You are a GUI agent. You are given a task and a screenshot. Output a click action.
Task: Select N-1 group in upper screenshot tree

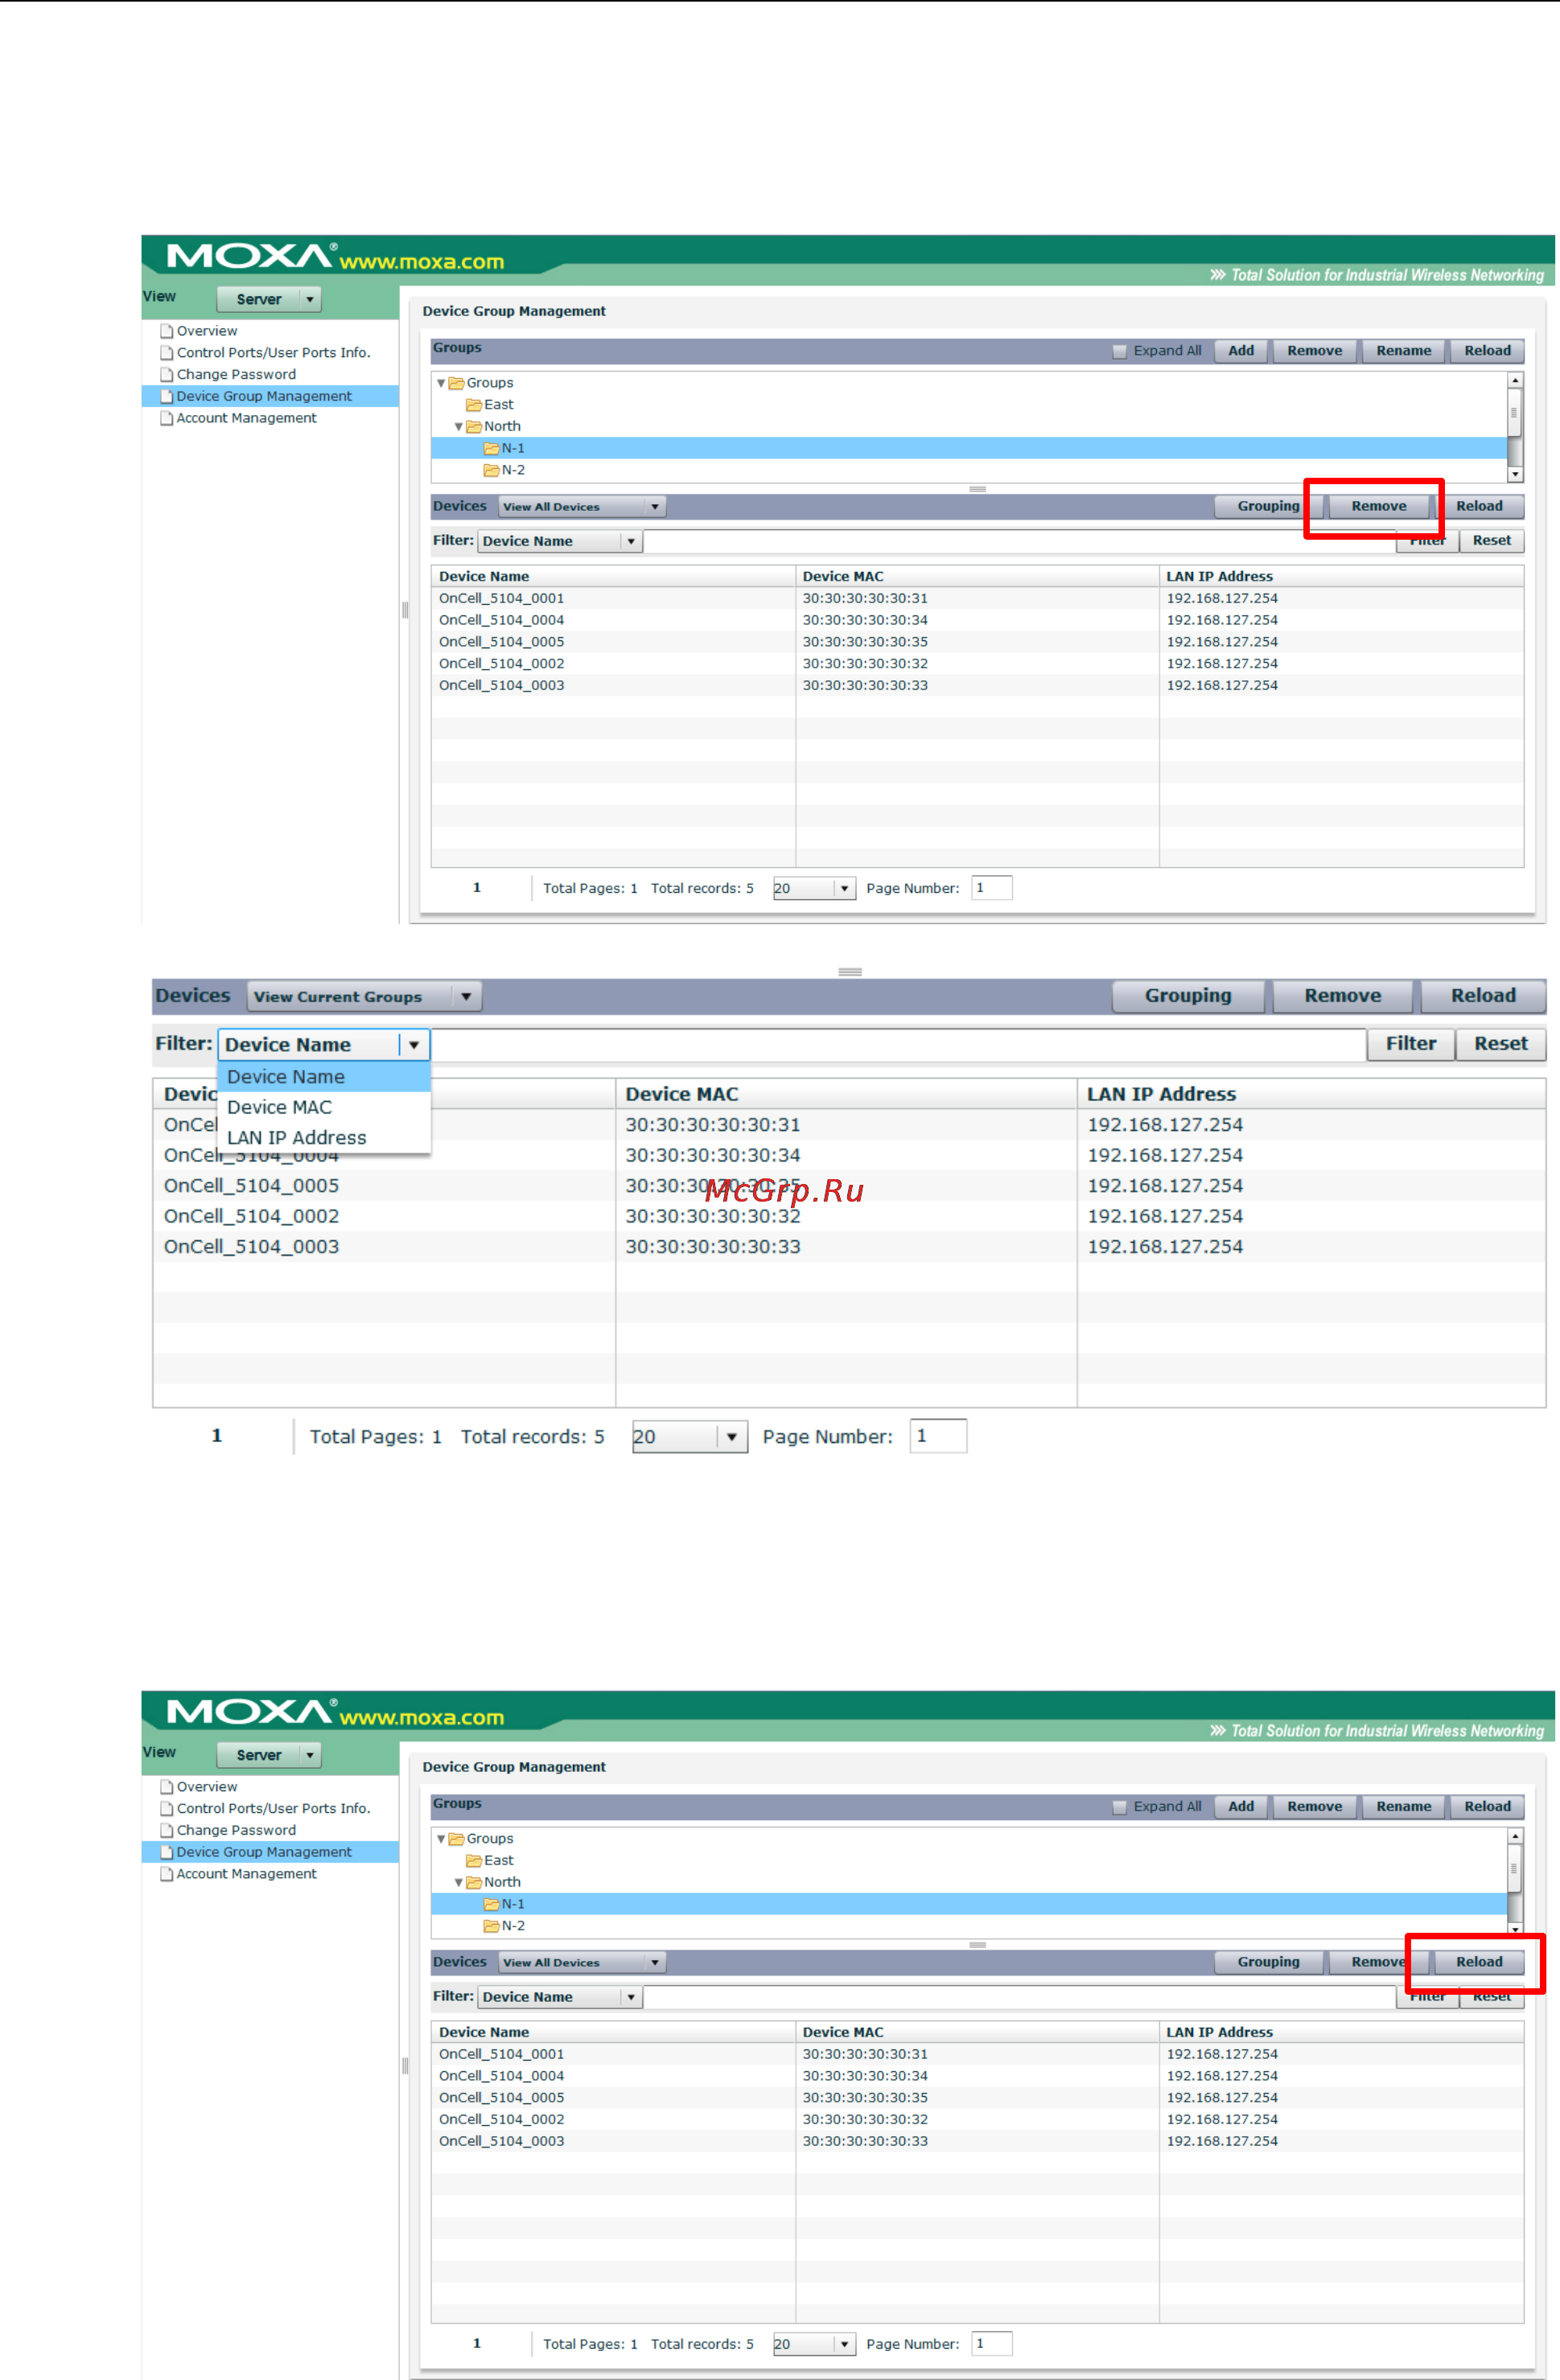[x=969, y=449]
